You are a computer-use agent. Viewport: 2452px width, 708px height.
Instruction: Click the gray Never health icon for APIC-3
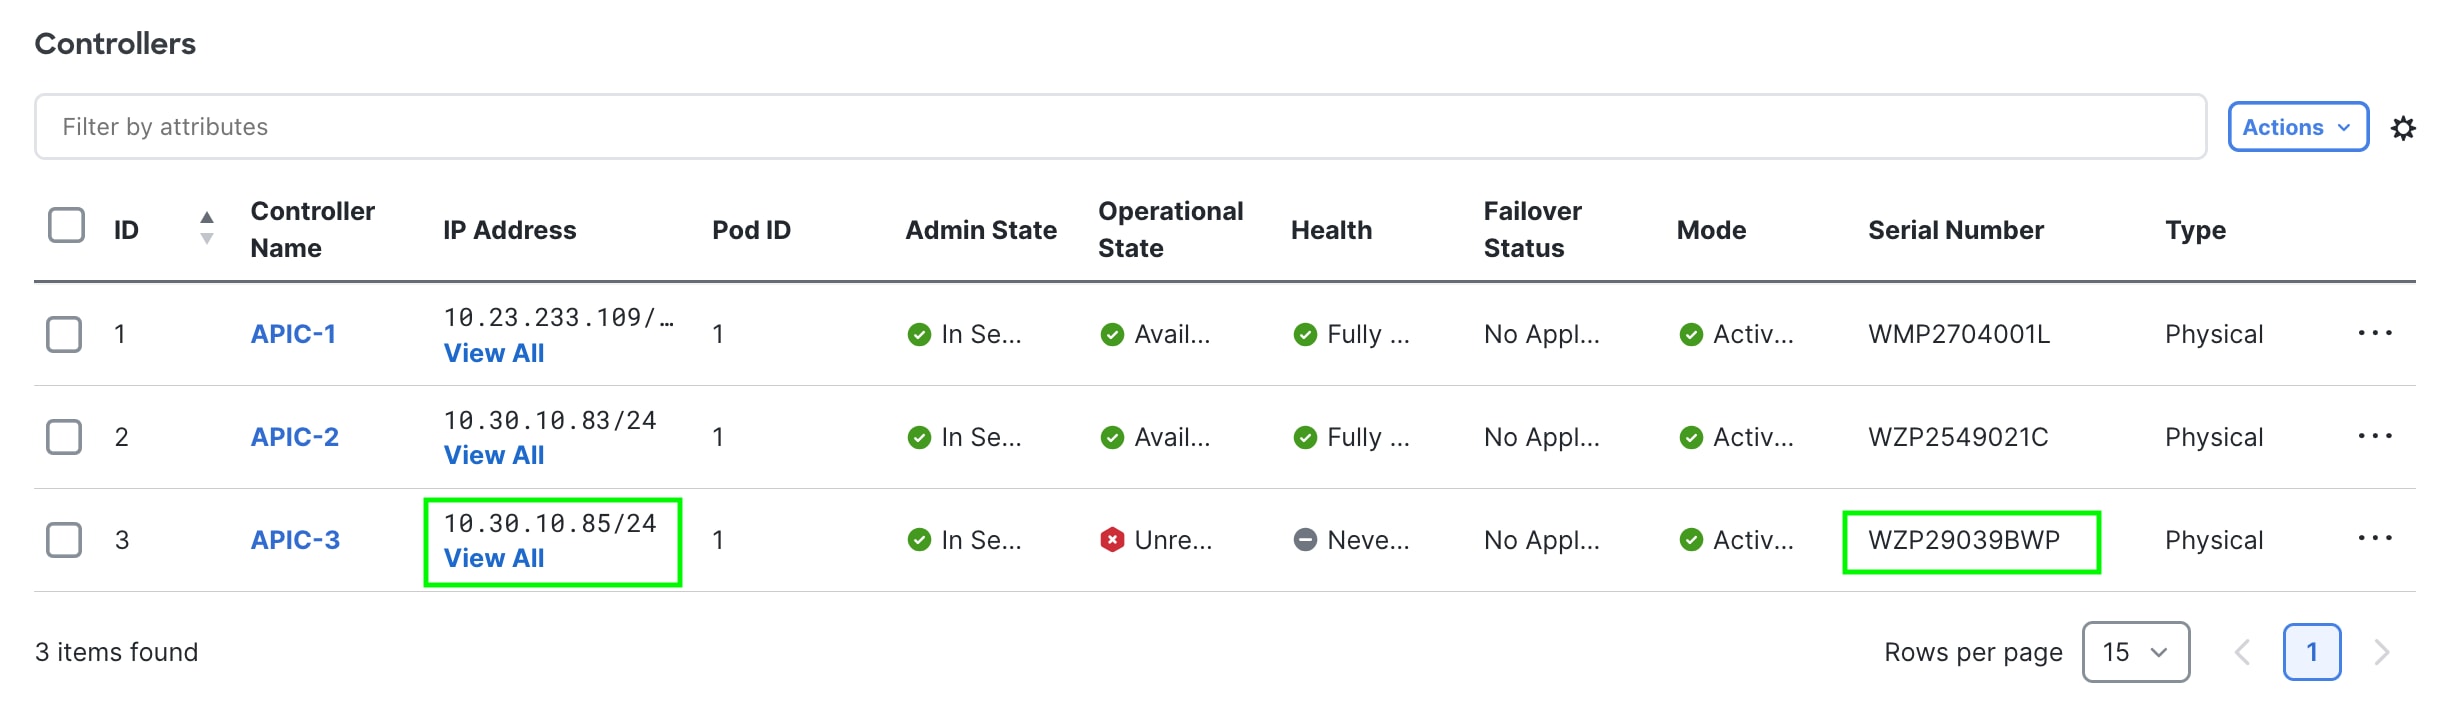[x=1306, y=539]
